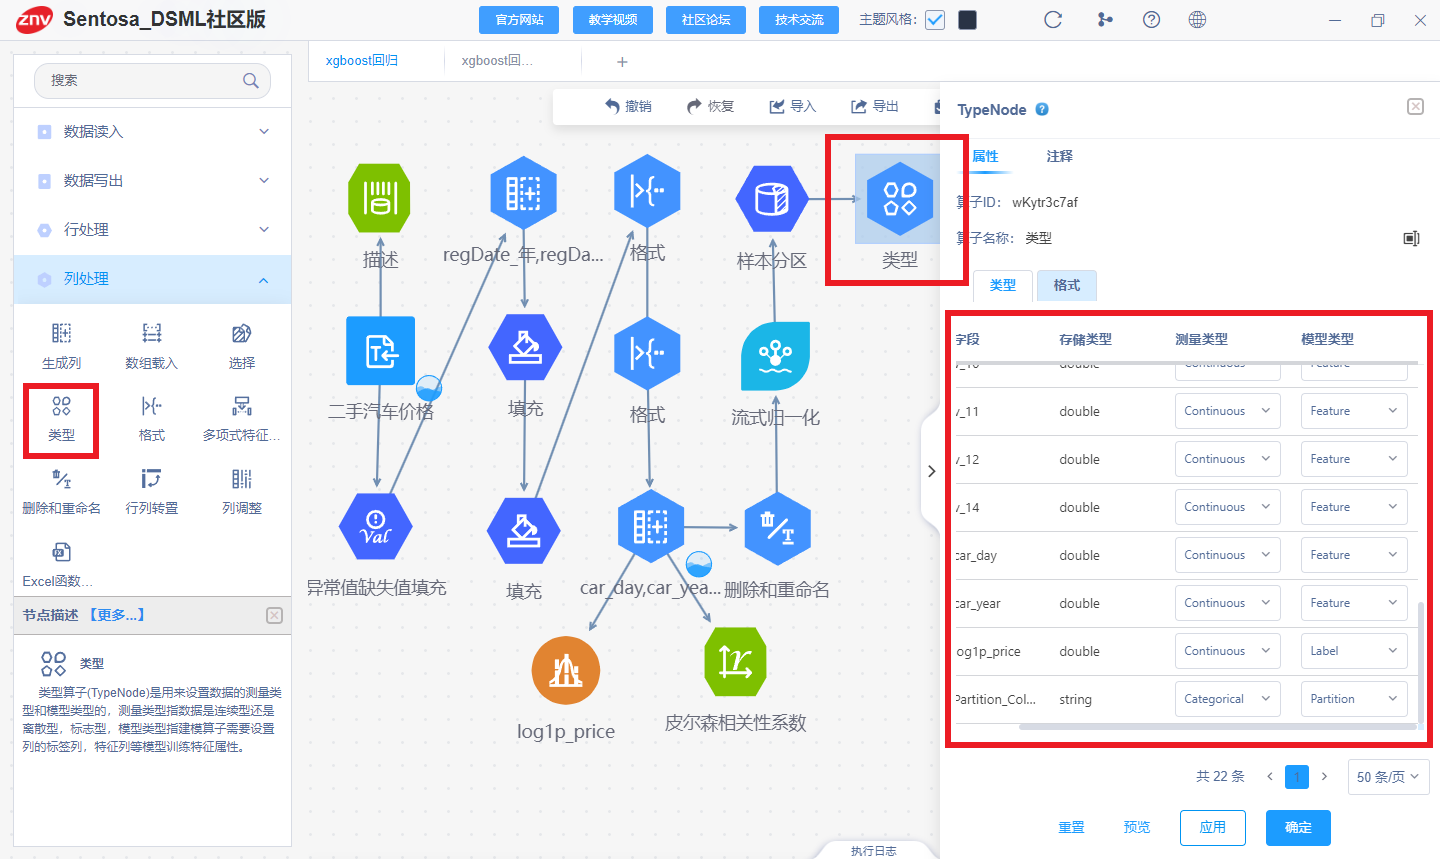The height and width of the screenshot is (859, 1440).
Task: Click the 技术交流 button
Action: [799, 20]
